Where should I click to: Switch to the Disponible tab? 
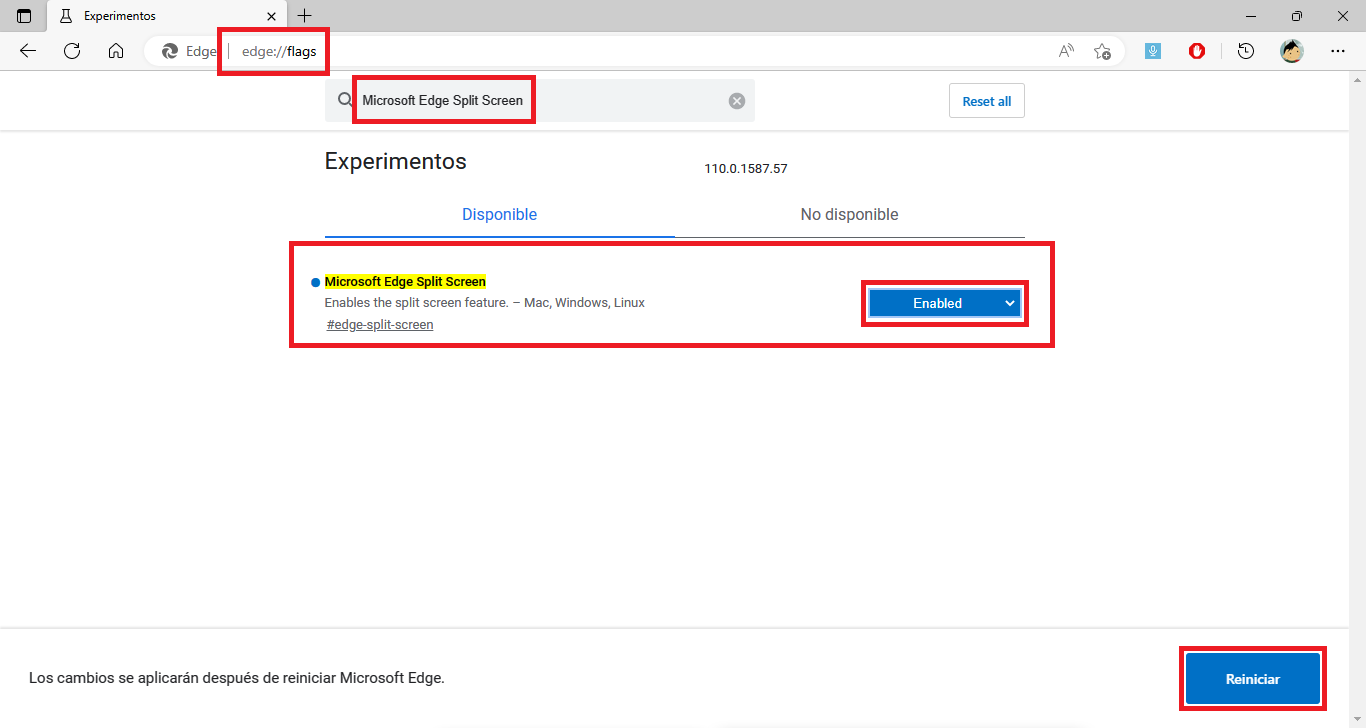[x=499, y=215]
